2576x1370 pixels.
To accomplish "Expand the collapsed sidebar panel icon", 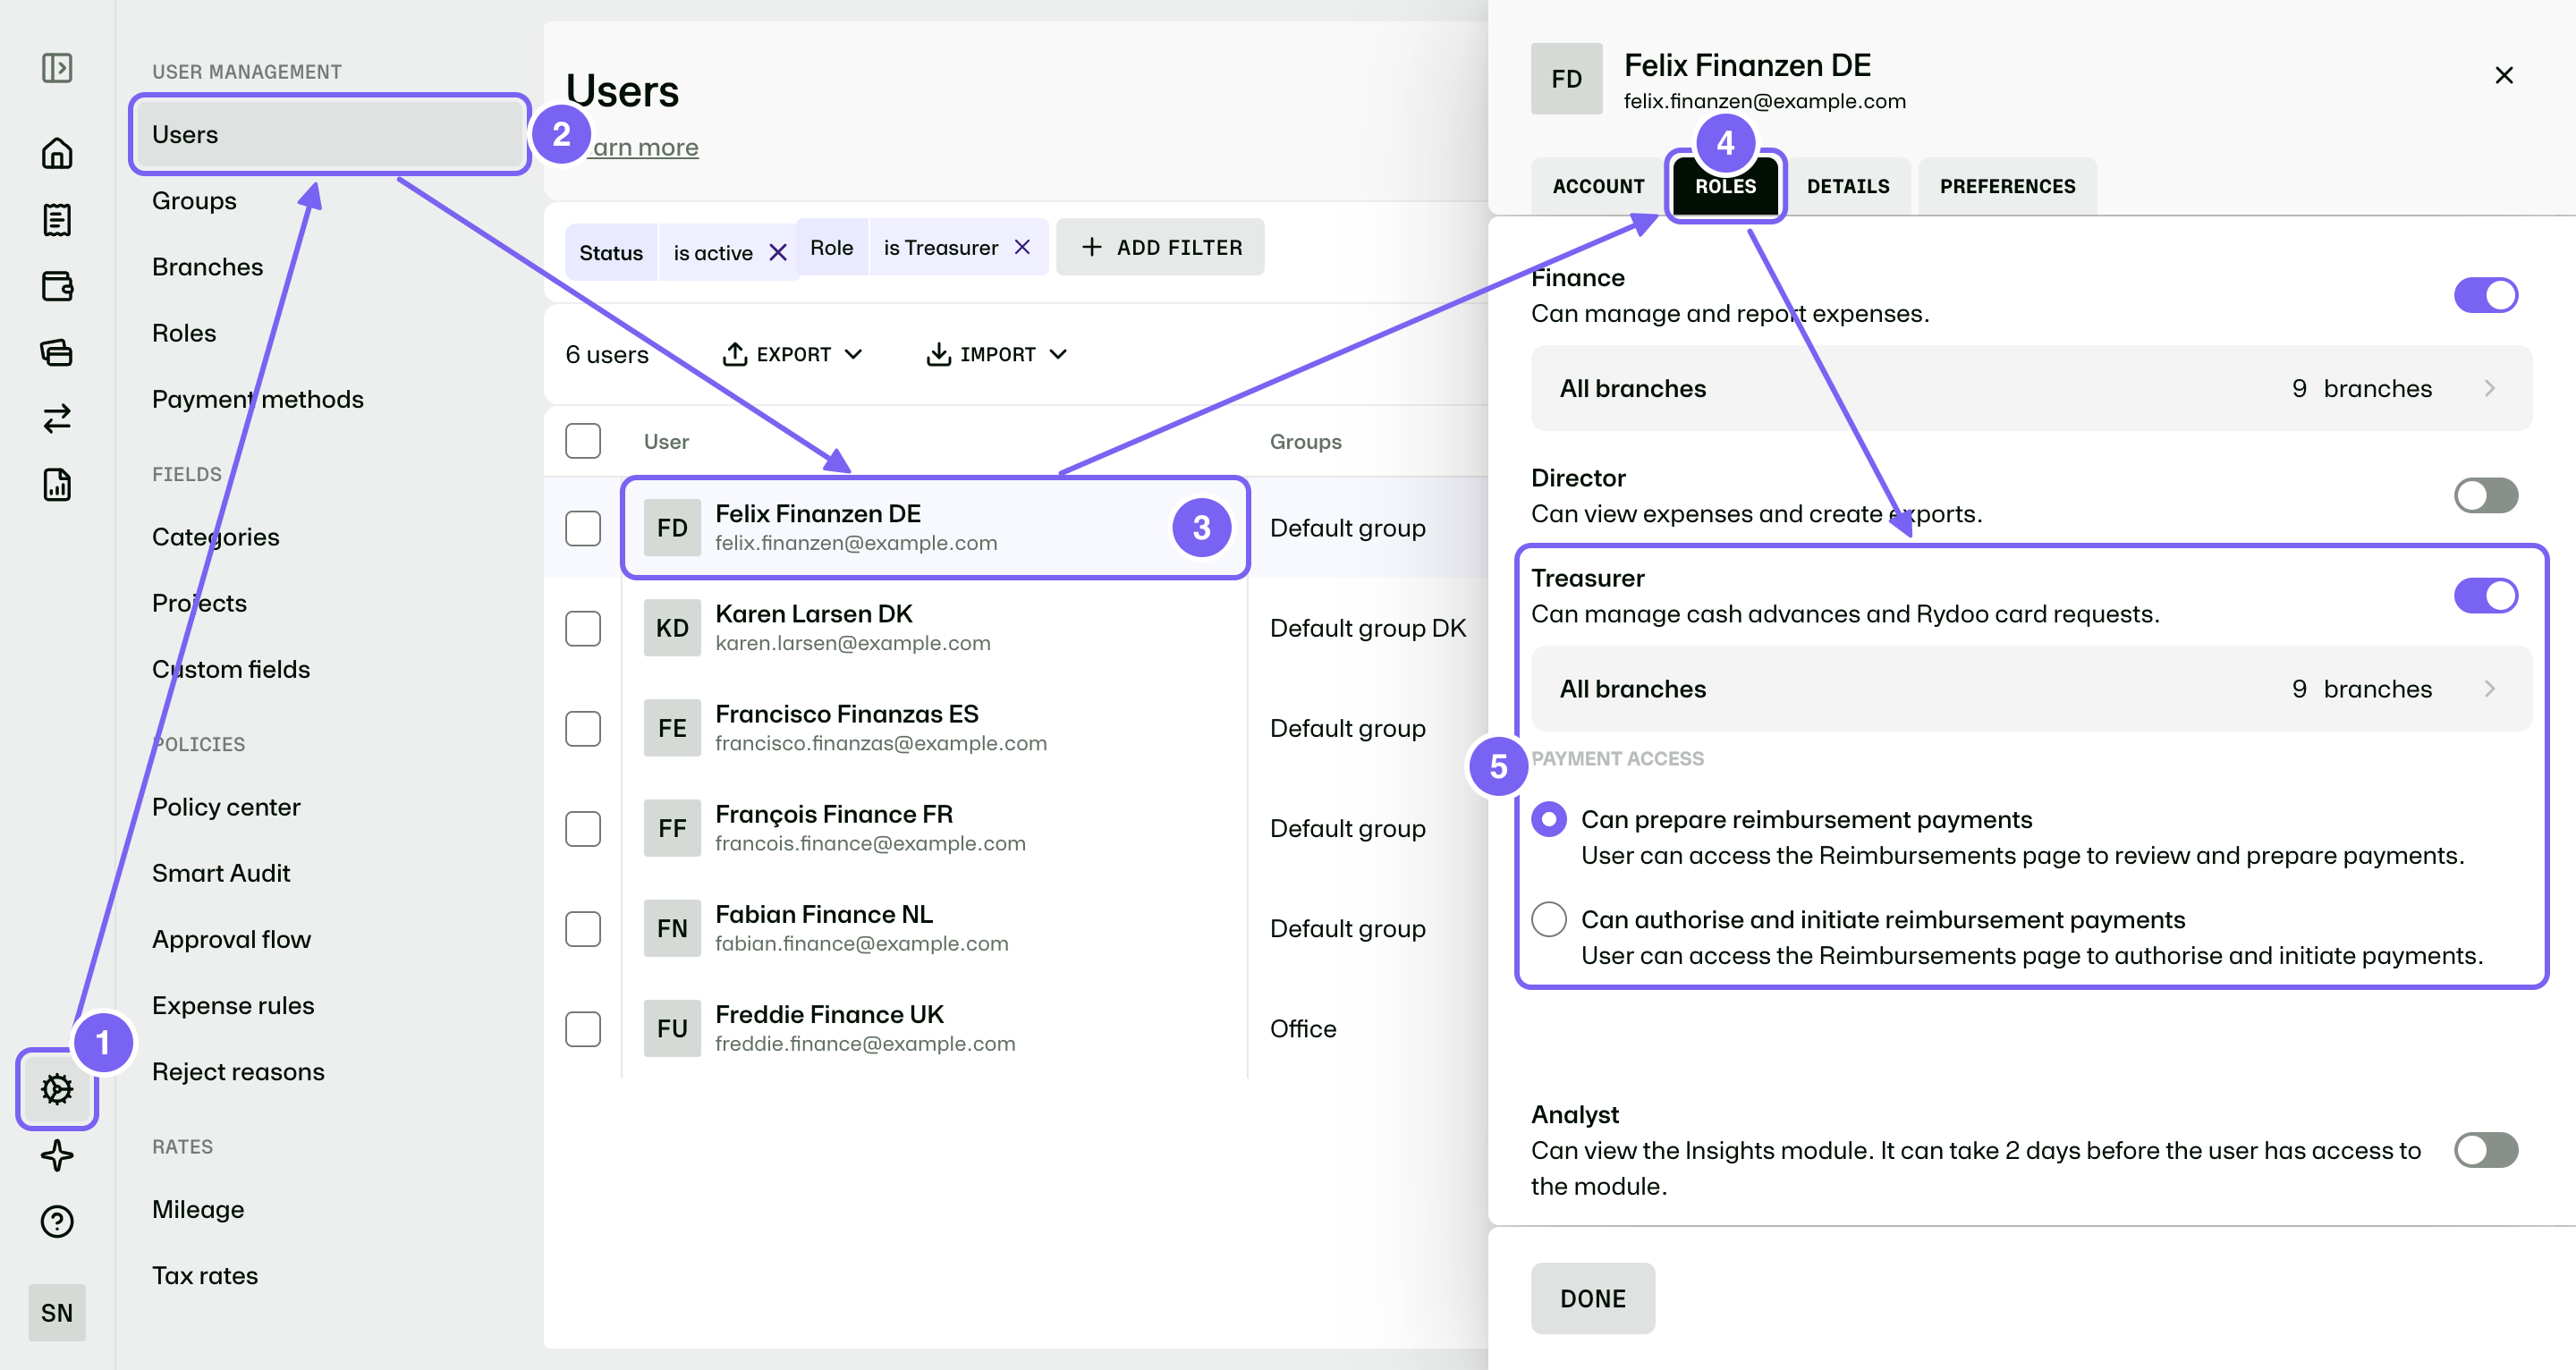I will click(57, 68).
